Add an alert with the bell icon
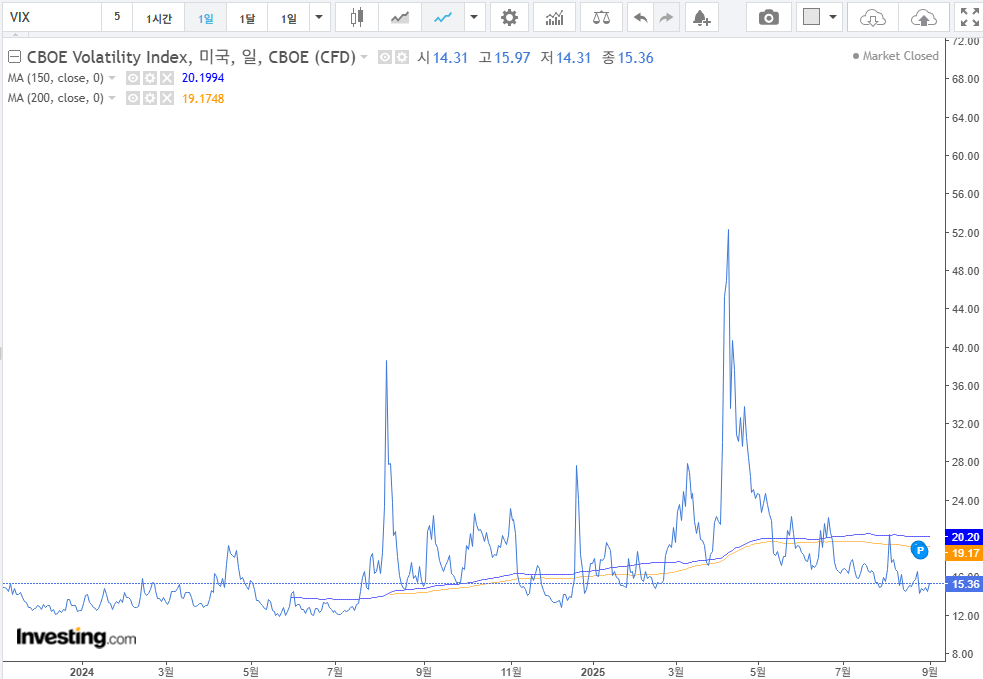This screenshot has width=983, height=679. tap(702, 17)
